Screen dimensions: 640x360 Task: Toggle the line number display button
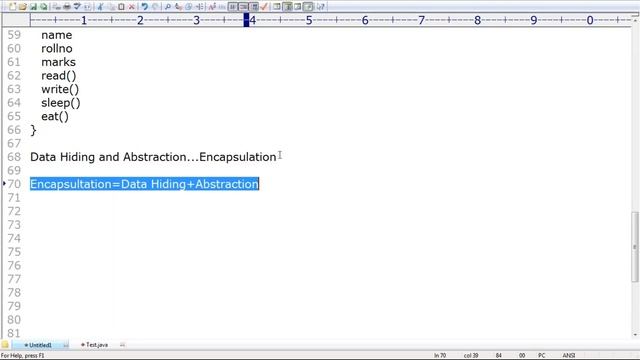click(x=243, y=7)
